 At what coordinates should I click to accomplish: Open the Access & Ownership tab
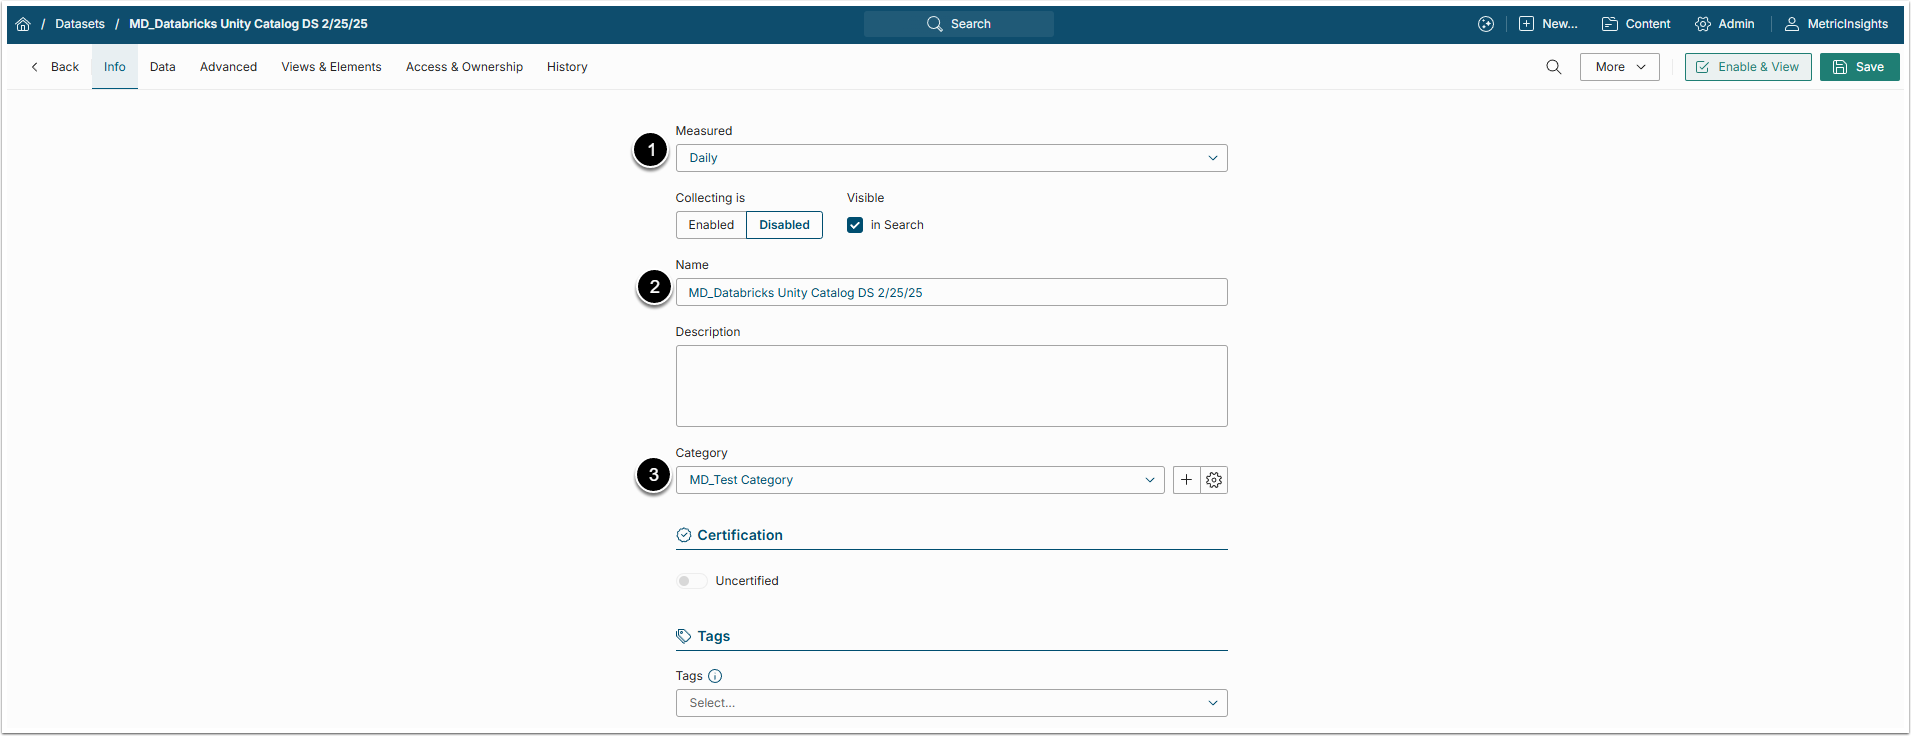[464, 67]
